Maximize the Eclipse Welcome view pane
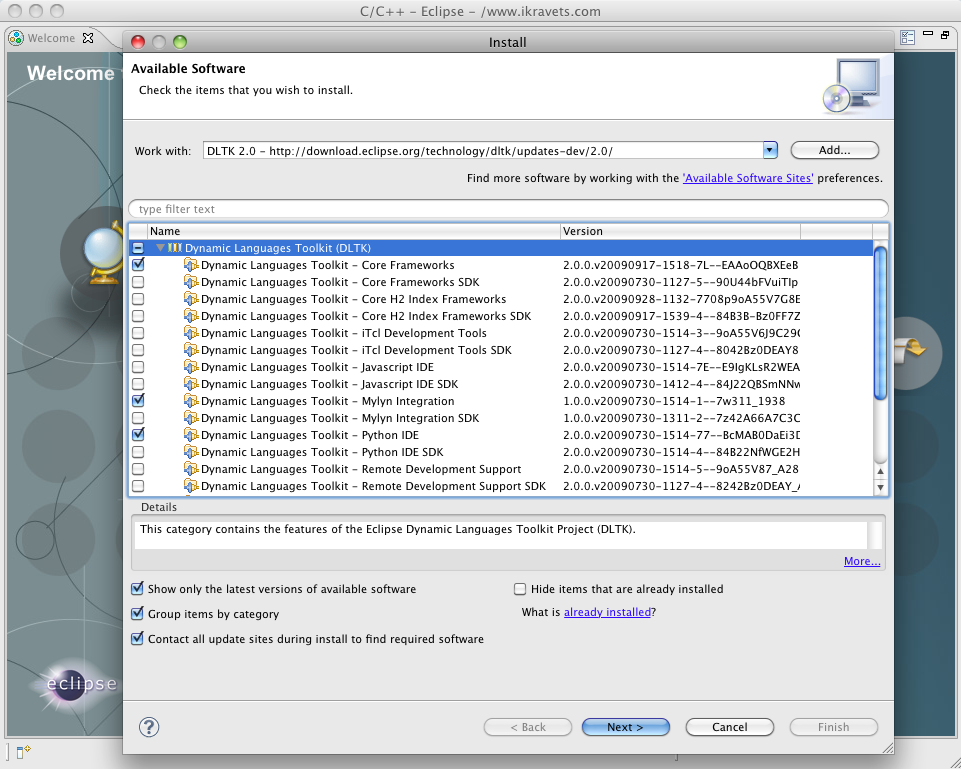 coord(945,34)
